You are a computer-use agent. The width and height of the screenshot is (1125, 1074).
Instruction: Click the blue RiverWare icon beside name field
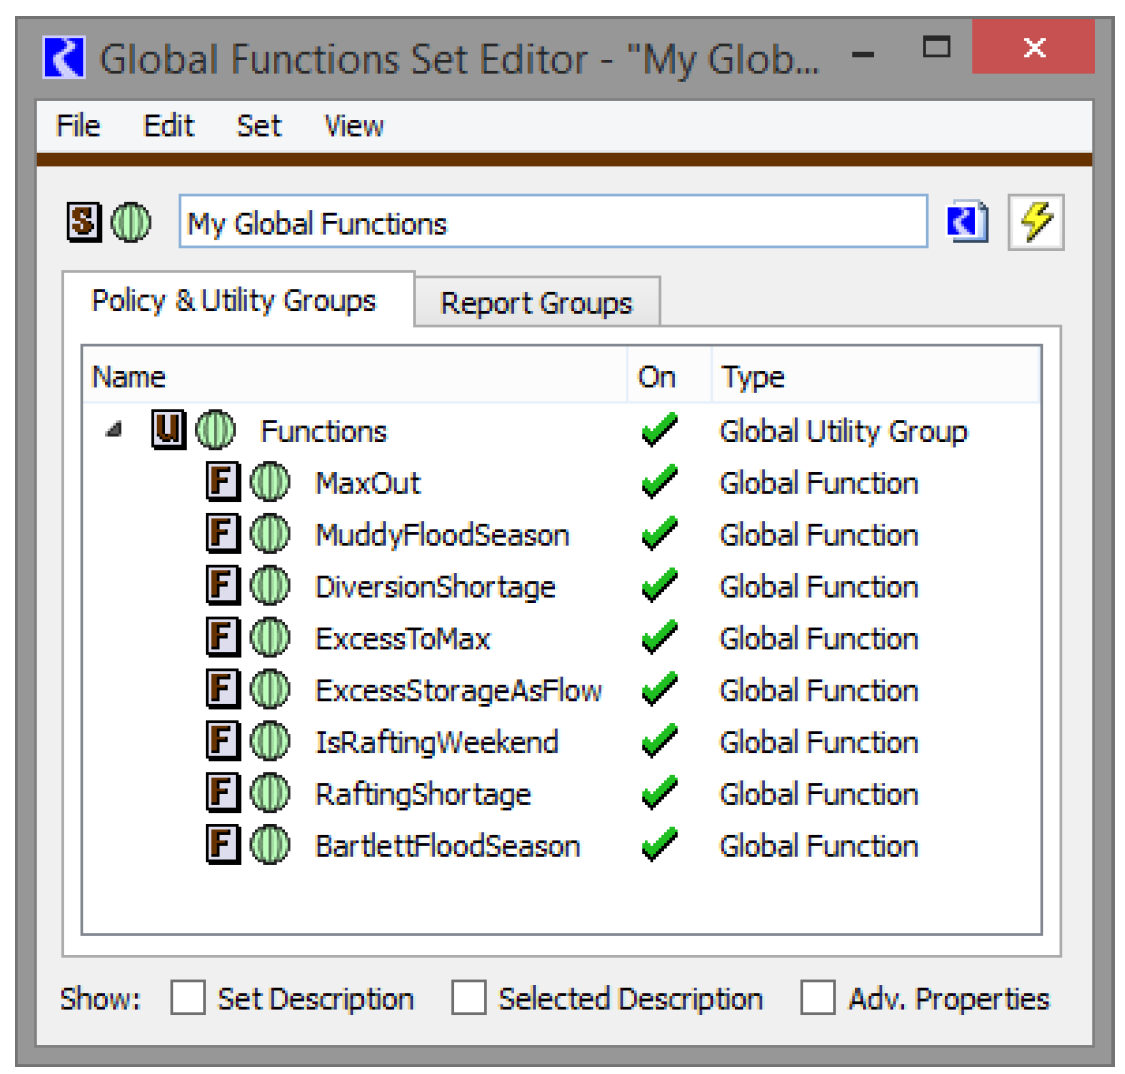point(967,222)
